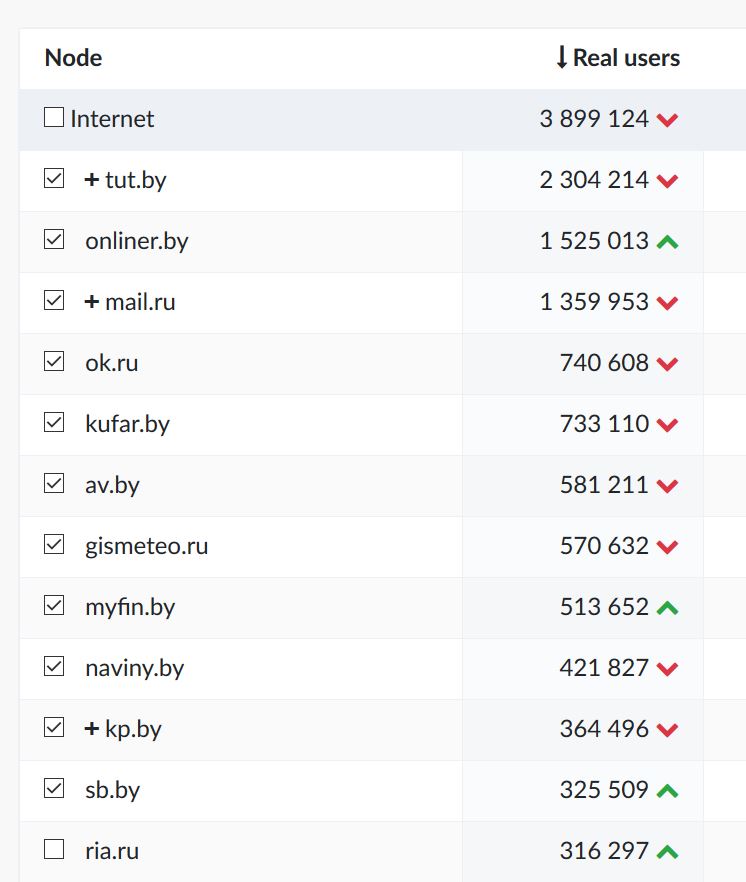Image resolution: width=746 pixels, height=882 pixels.
Task: Expand the kp.by node
Action: (92, 729)
